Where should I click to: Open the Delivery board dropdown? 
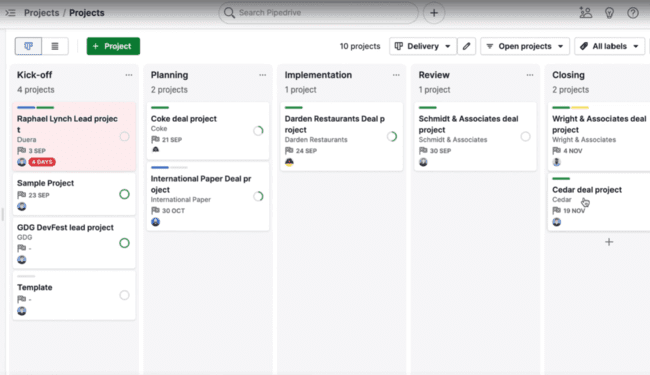423,46
